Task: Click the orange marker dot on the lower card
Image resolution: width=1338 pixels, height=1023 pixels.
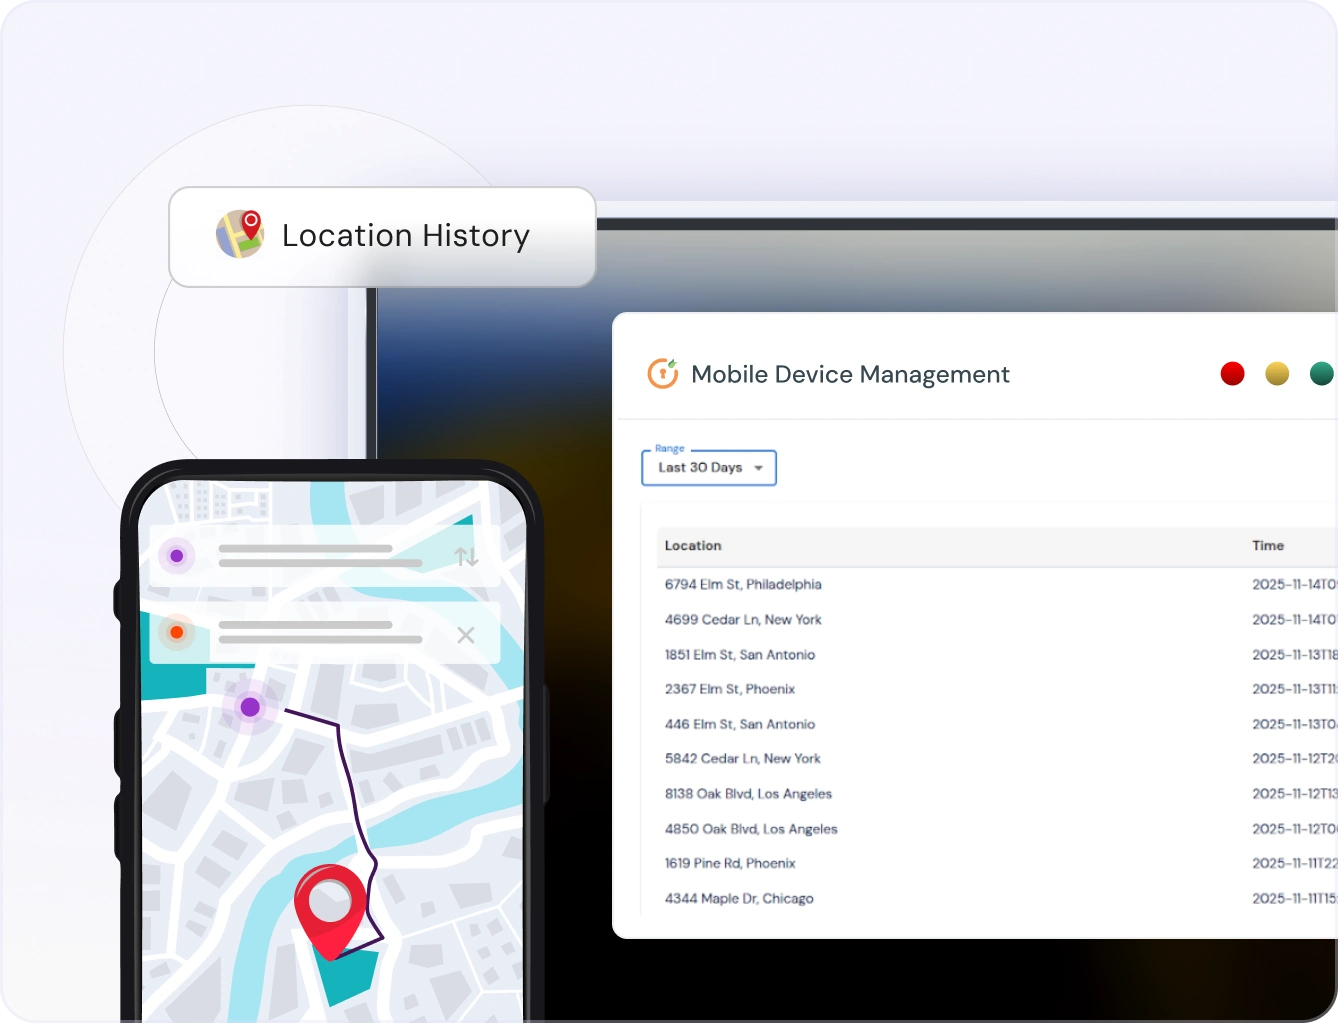Action: pos(176,631)
